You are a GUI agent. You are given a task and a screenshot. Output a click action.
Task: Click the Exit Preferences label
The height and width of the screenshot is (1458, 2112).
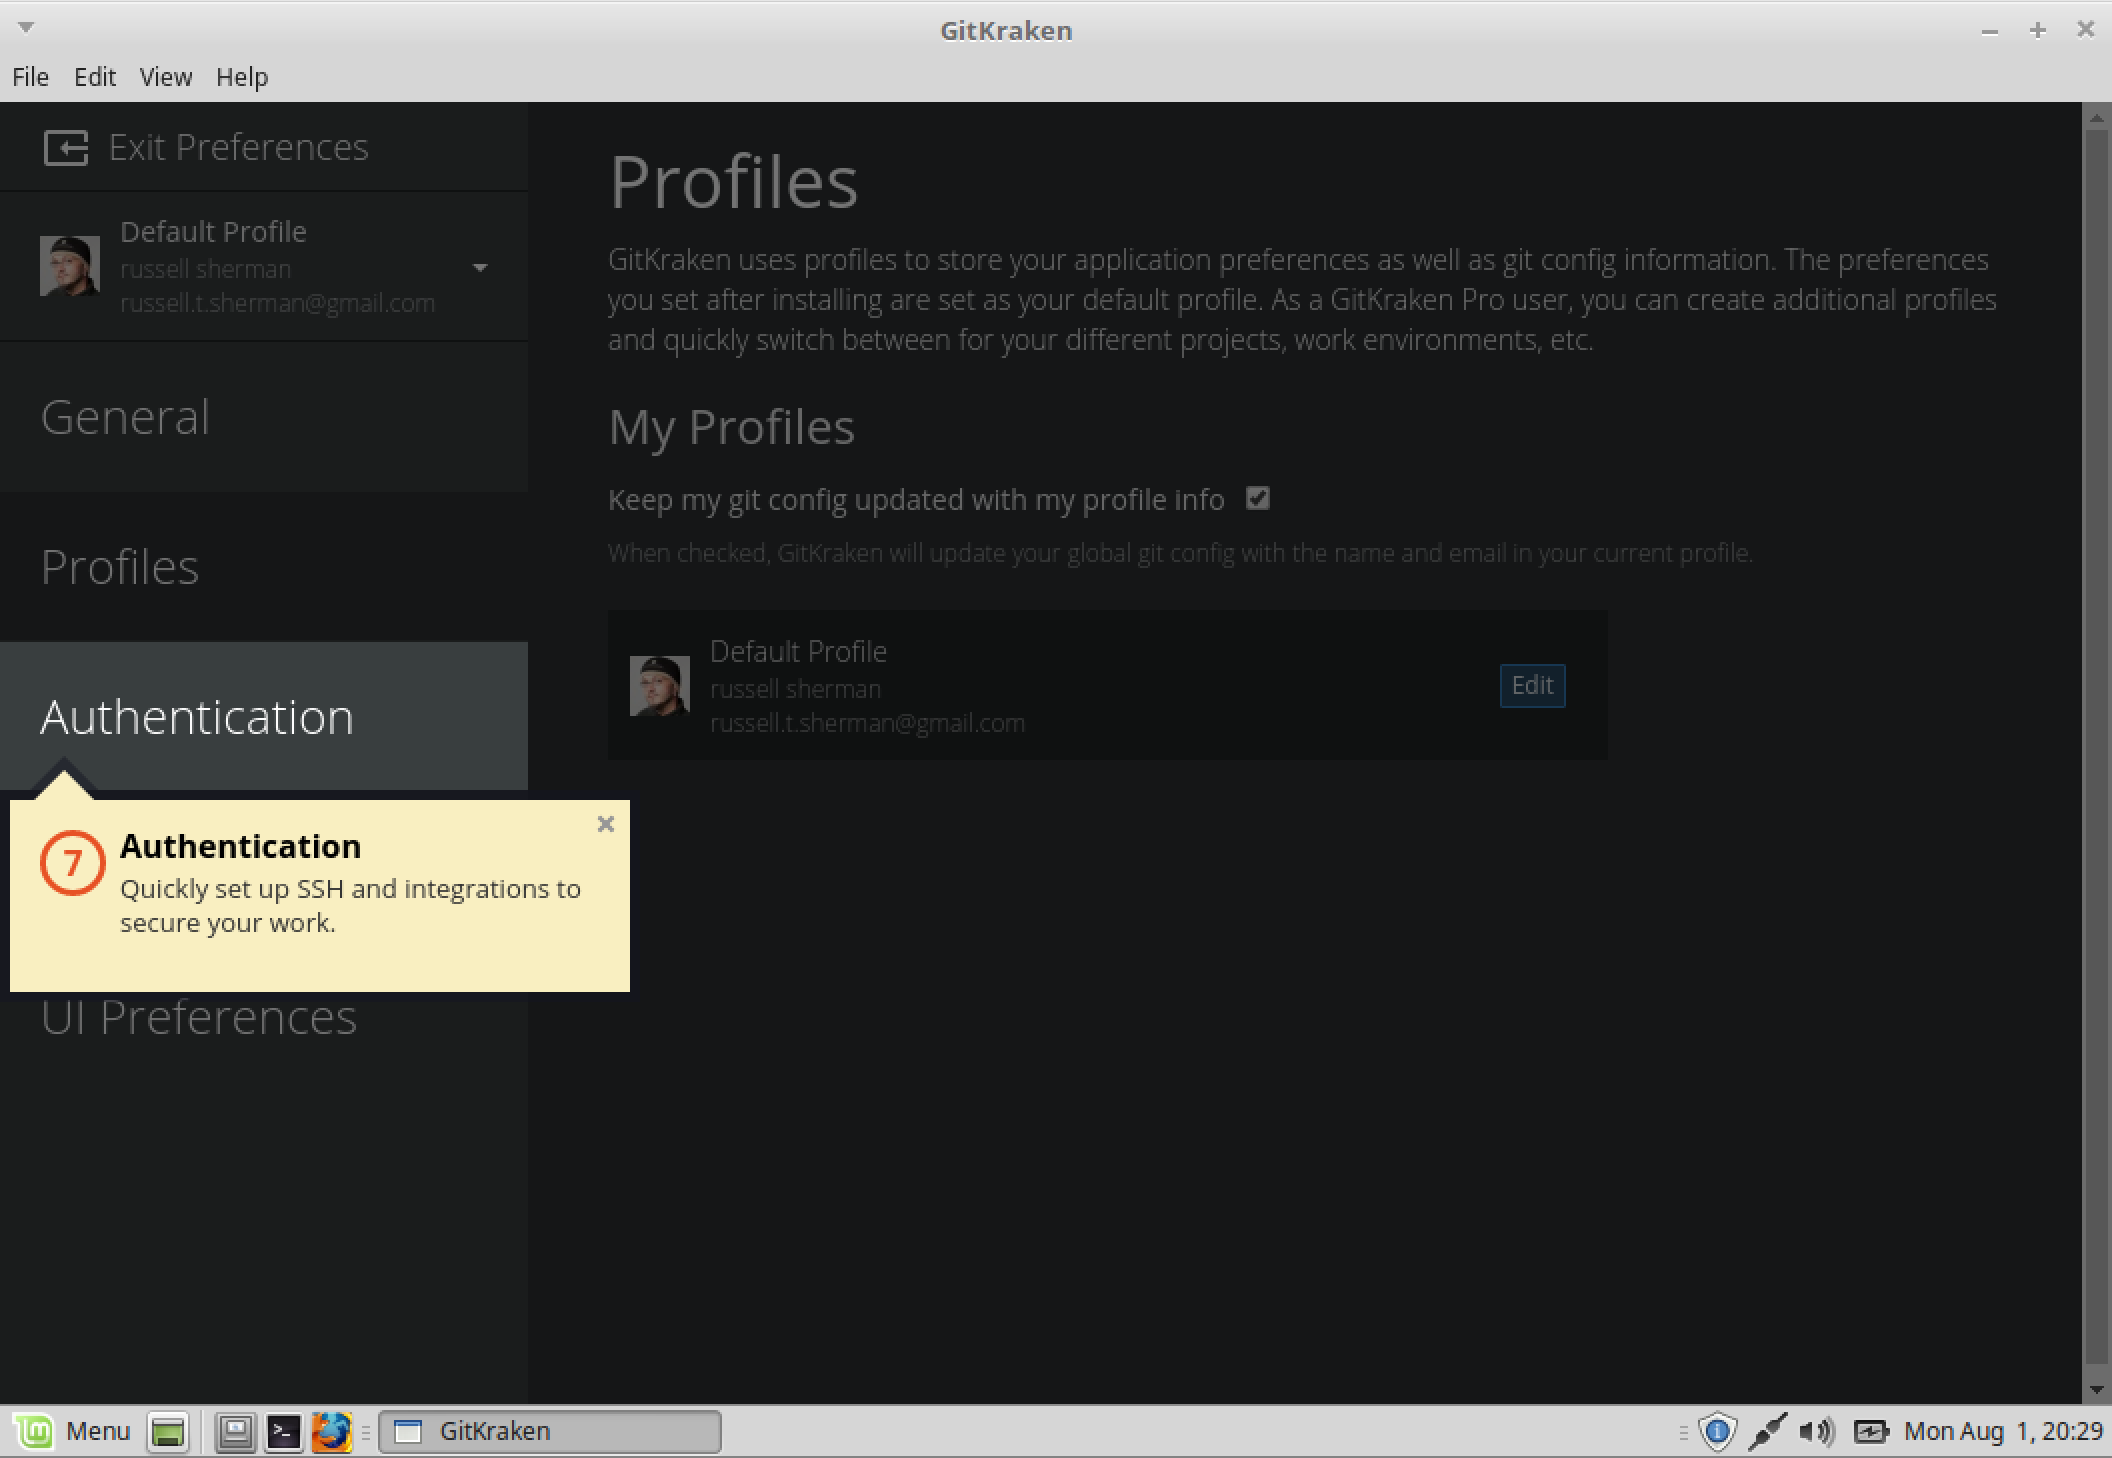point(238,148)
